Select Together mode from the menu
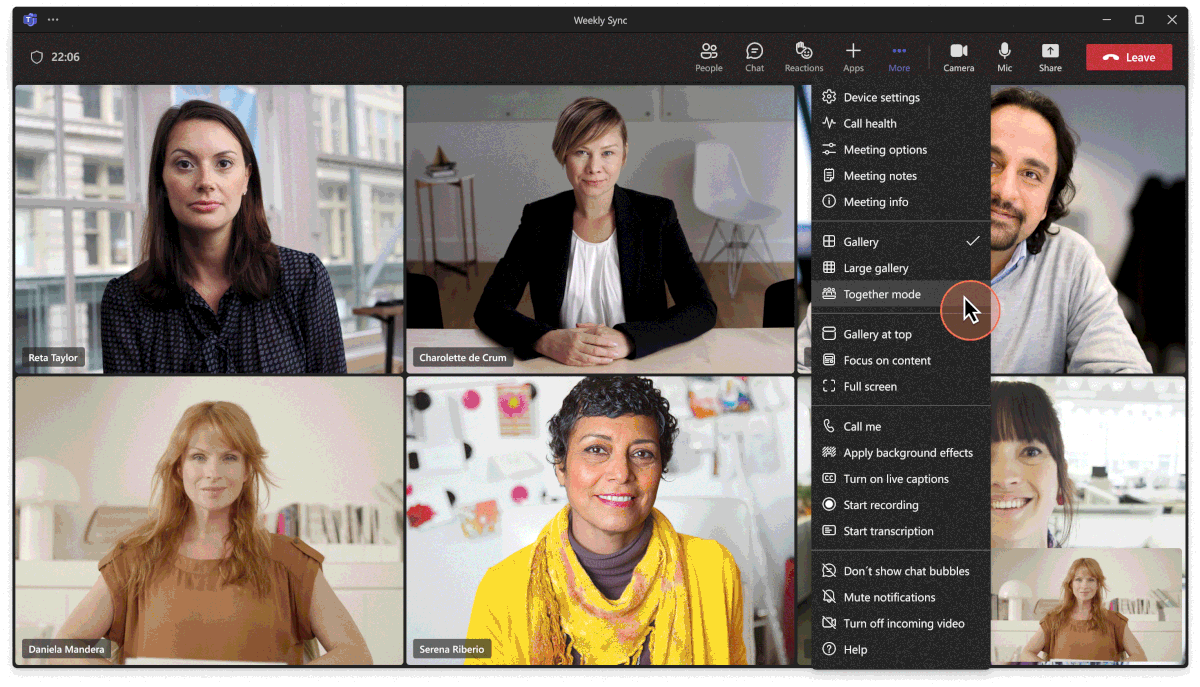1200x687 pixels. click(882, 294)
